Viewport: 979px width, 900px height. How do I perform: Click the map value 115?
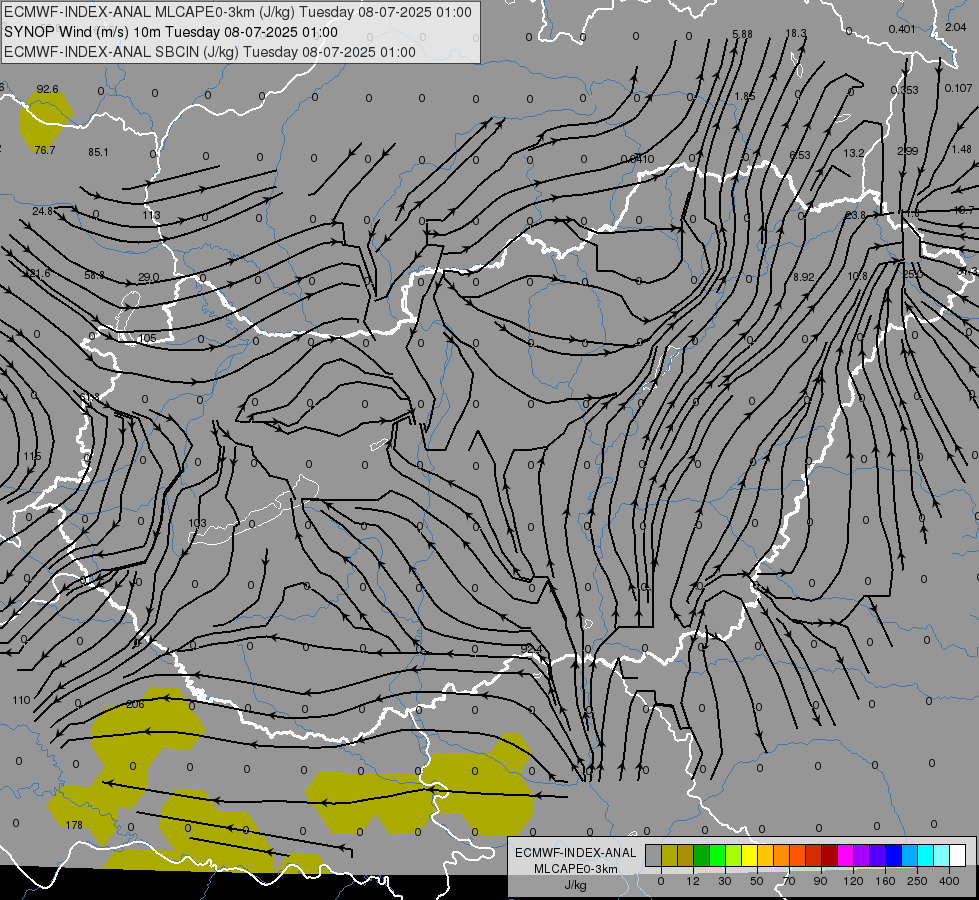pyautogui.click(x=32, y=457)
